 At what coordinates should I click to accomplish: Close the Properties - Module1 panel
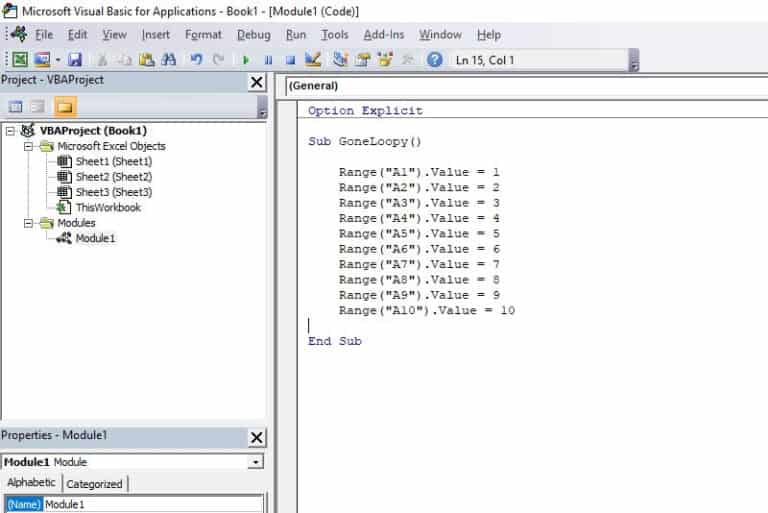point(257,438)
